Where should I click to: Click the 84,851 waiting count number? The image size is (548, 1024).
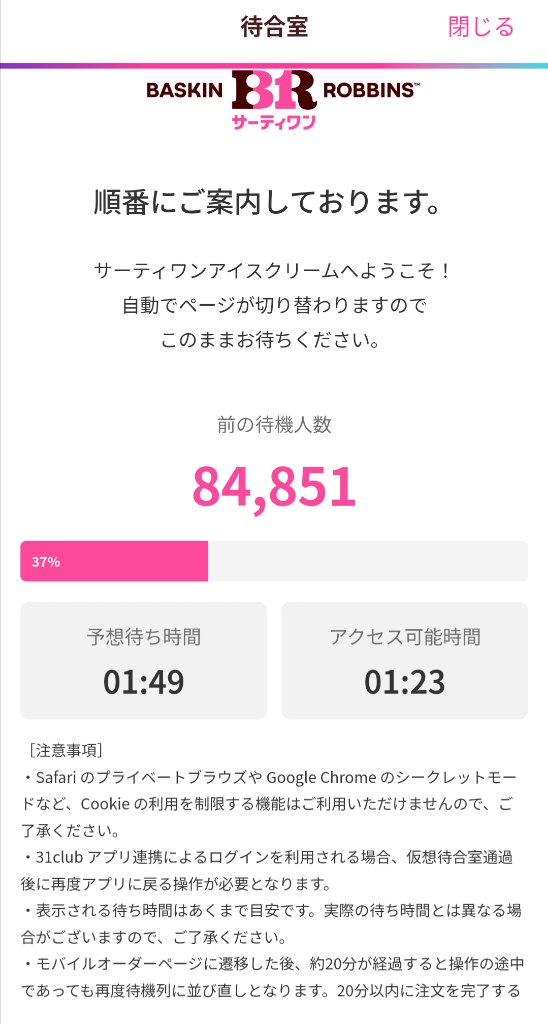(x=274, y=488)
